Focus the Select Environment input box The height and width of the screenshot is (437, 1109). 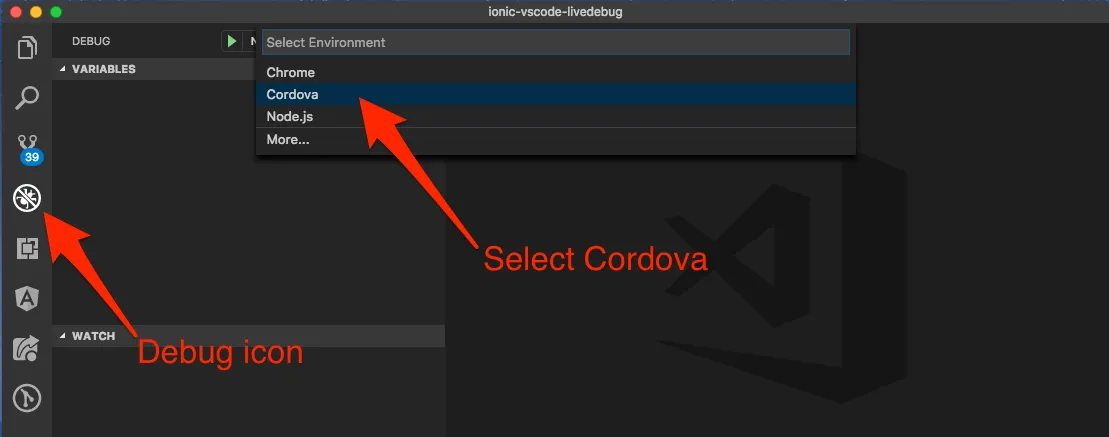[x=556, y=42]
